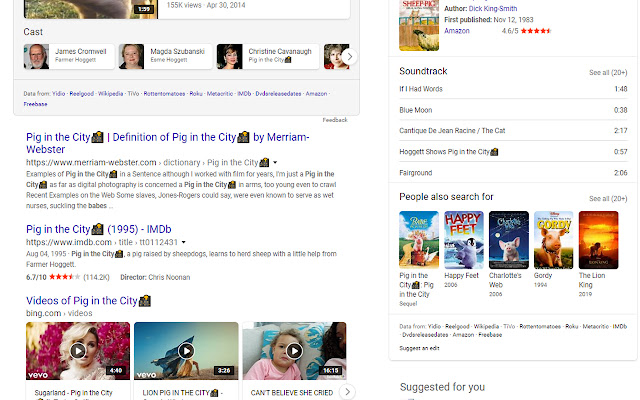Click See all (20+) for People also search for
The width and height of the screenshot is (640, 400).
pyautogui.click(x=608, y=198)
